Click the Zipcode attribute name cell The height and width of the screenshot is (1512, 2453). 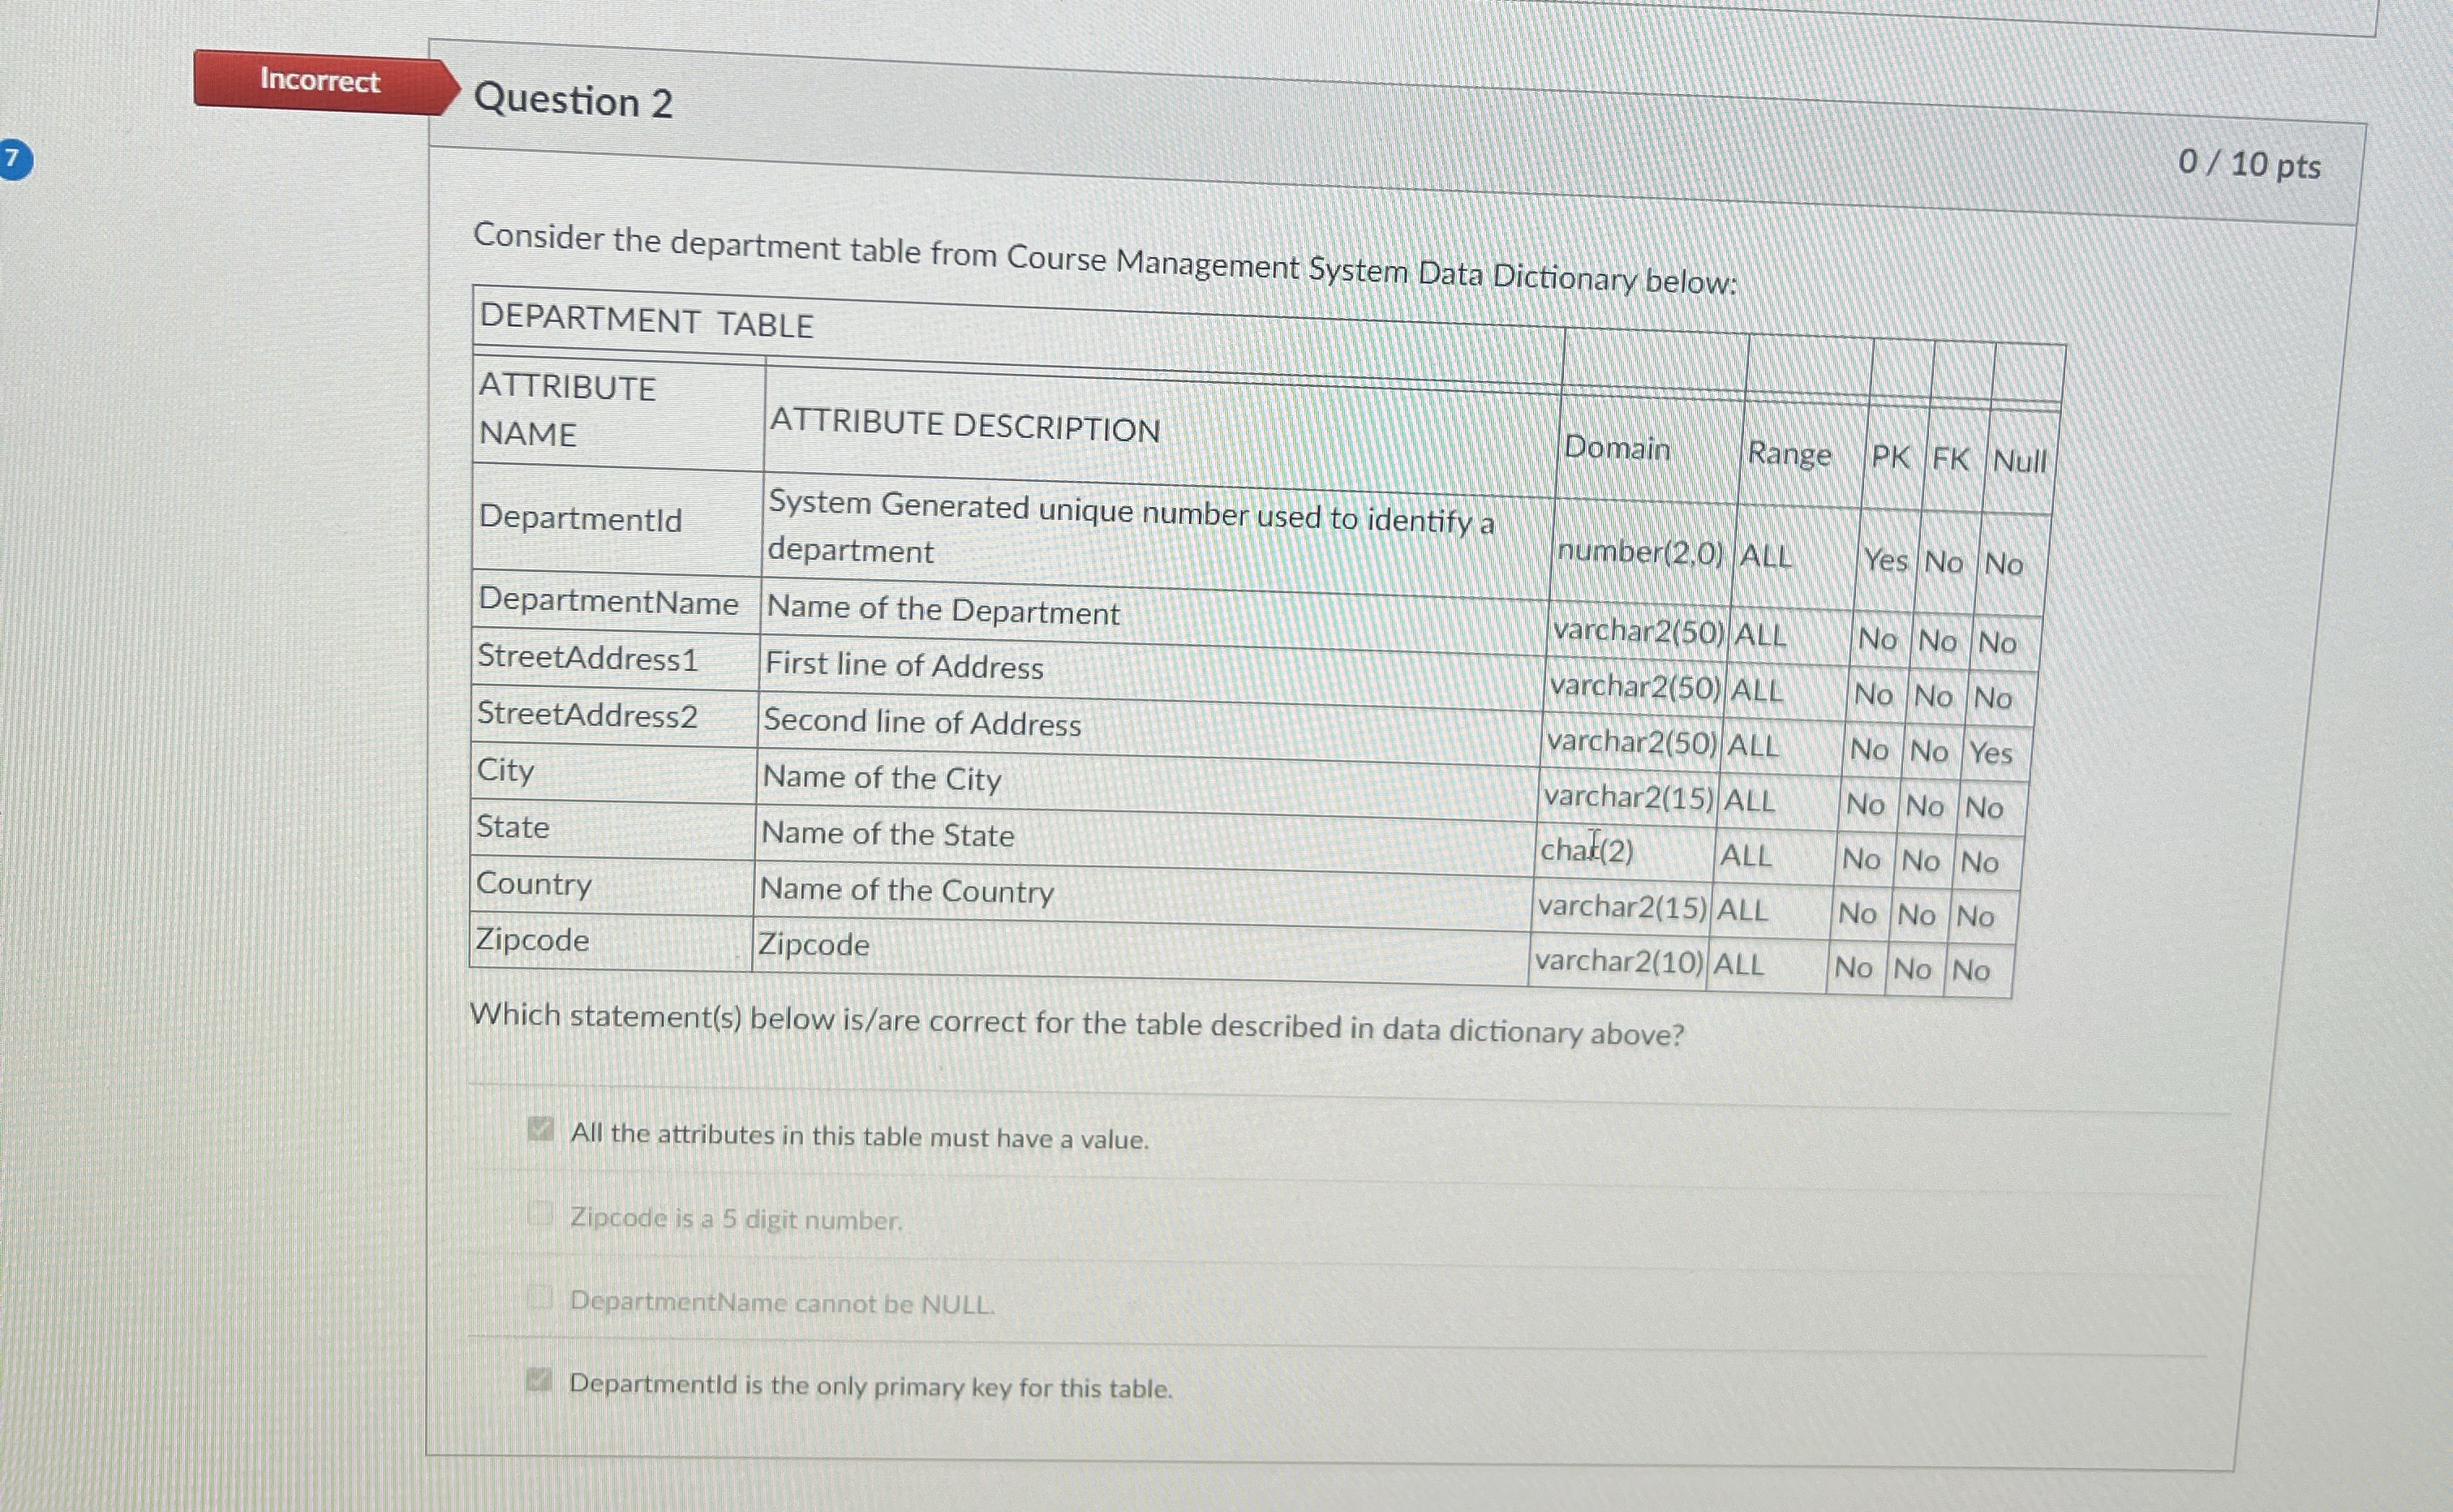(532, 940)
